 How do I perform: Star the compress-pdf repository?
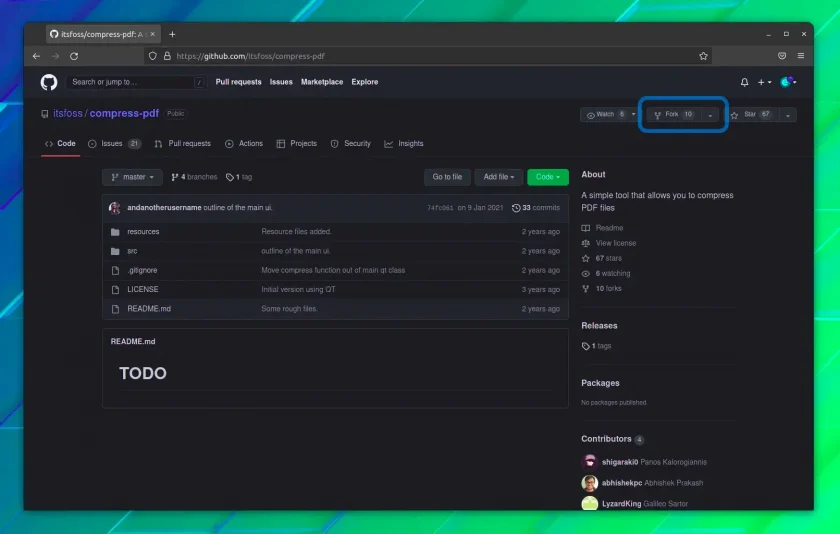[x=753, y=115]
